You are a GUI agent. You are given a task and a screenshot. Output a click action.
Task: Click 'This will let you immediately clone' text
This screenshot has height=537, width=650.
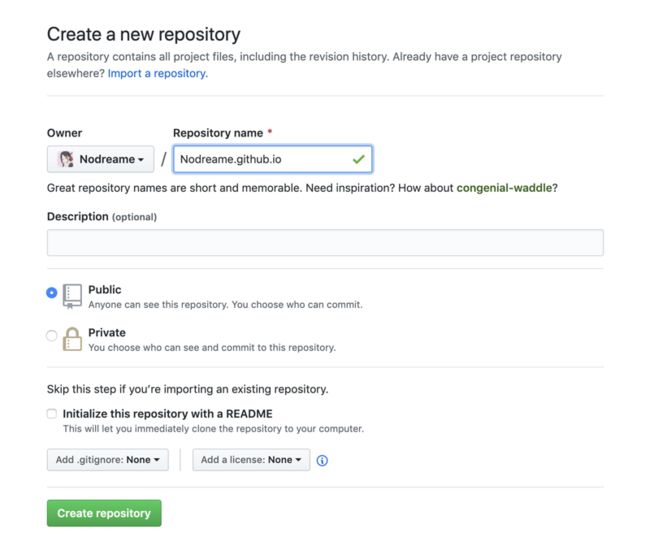tap(213, 429)
